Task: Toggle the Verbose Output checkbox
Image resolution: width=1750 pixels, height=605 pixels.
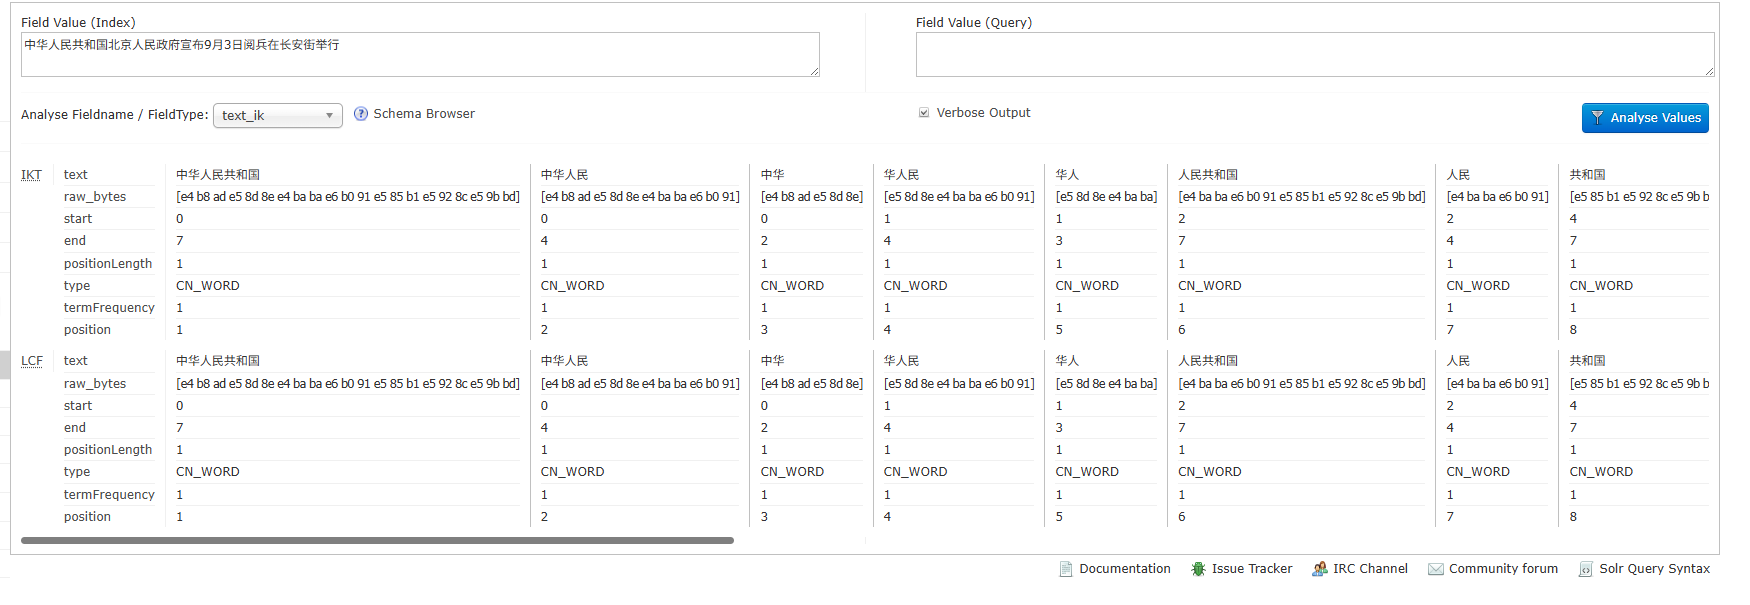Action: [x=924, y=113]
